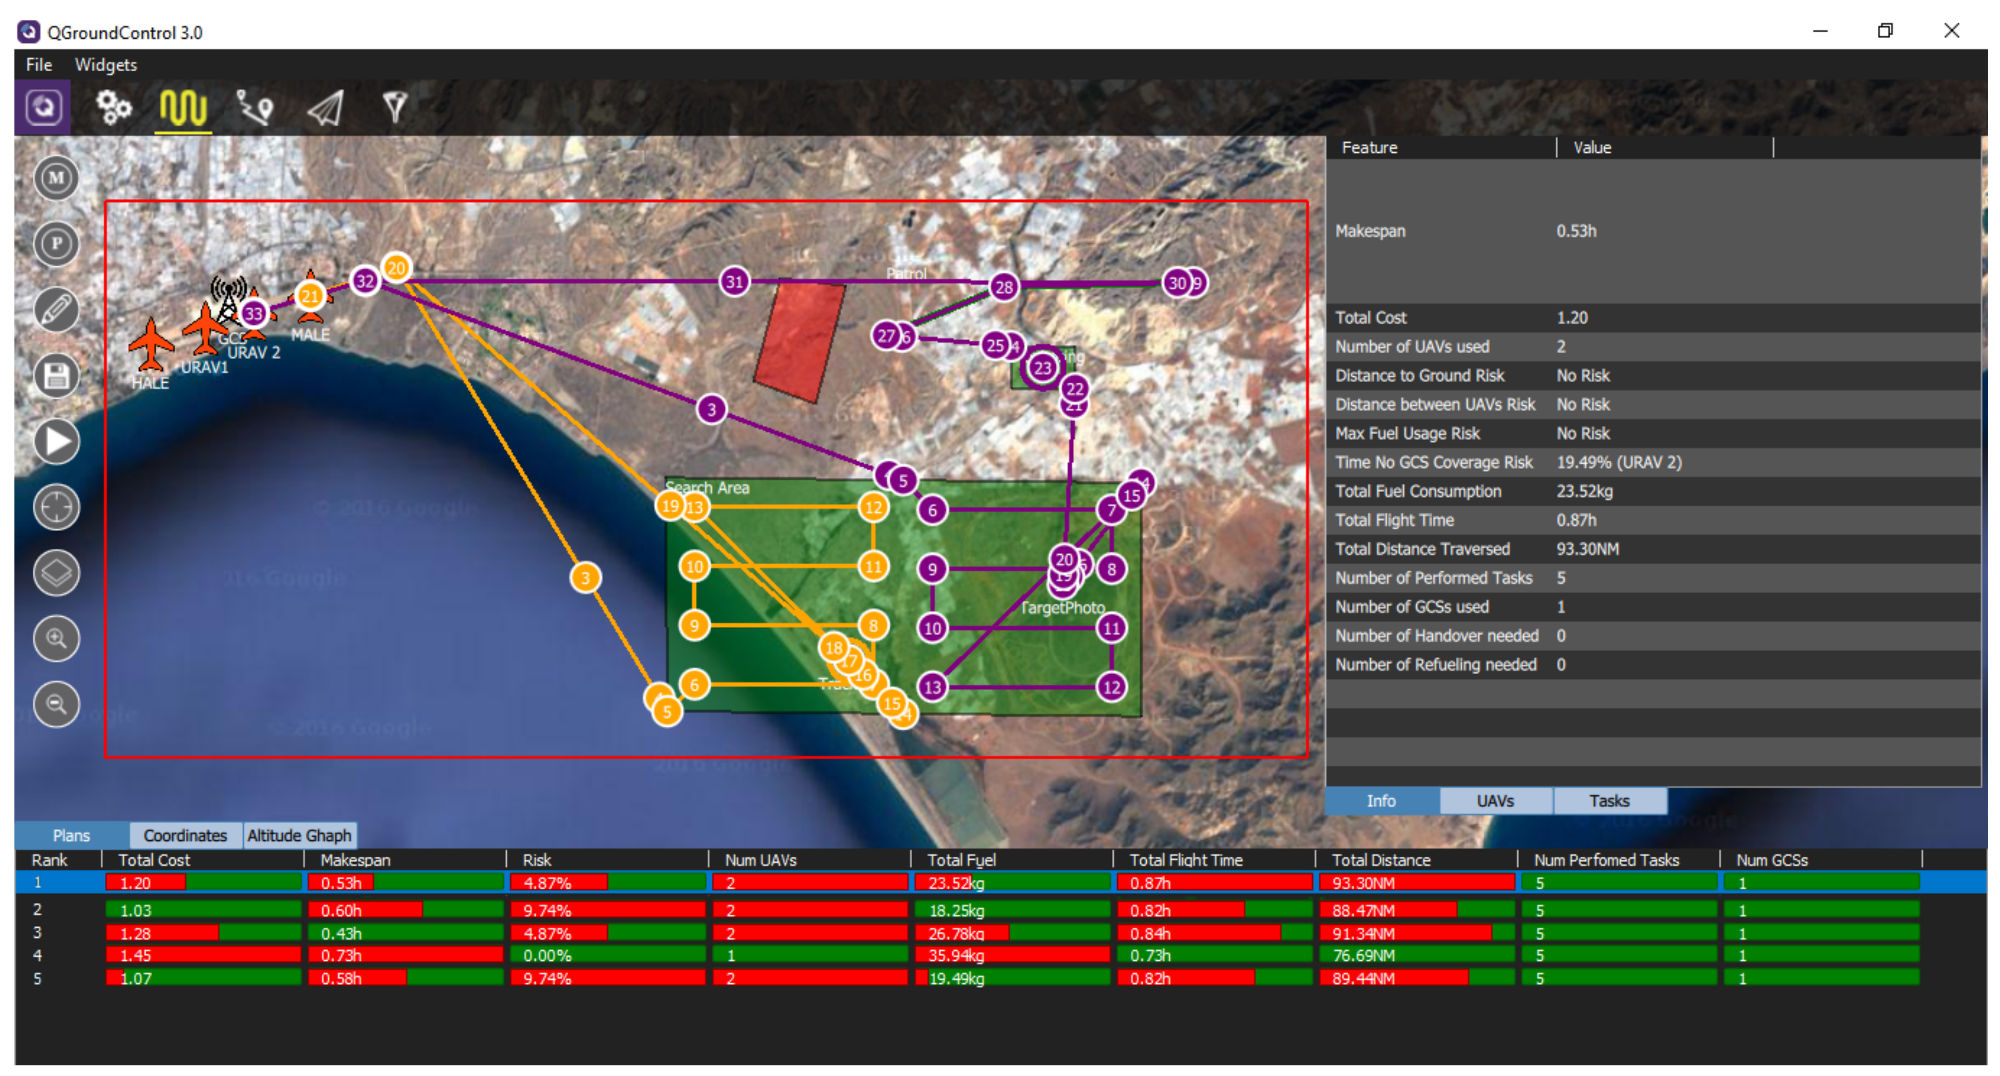Open the gears setup view

113,107
